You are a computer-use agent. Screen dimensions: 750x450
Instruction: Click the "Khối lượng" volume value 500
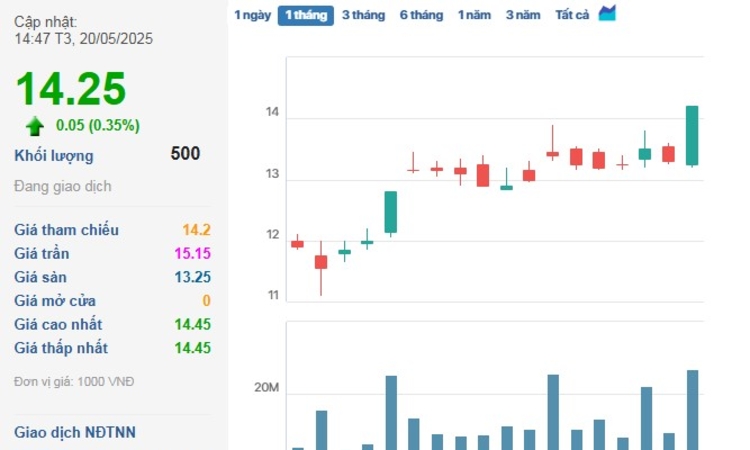tap(185, 153)
